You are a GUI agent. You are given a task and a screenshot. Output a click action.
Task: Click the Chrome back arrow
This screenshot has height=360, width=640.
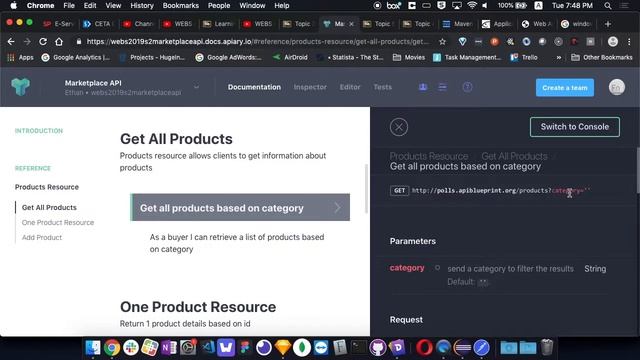point(11,42)
